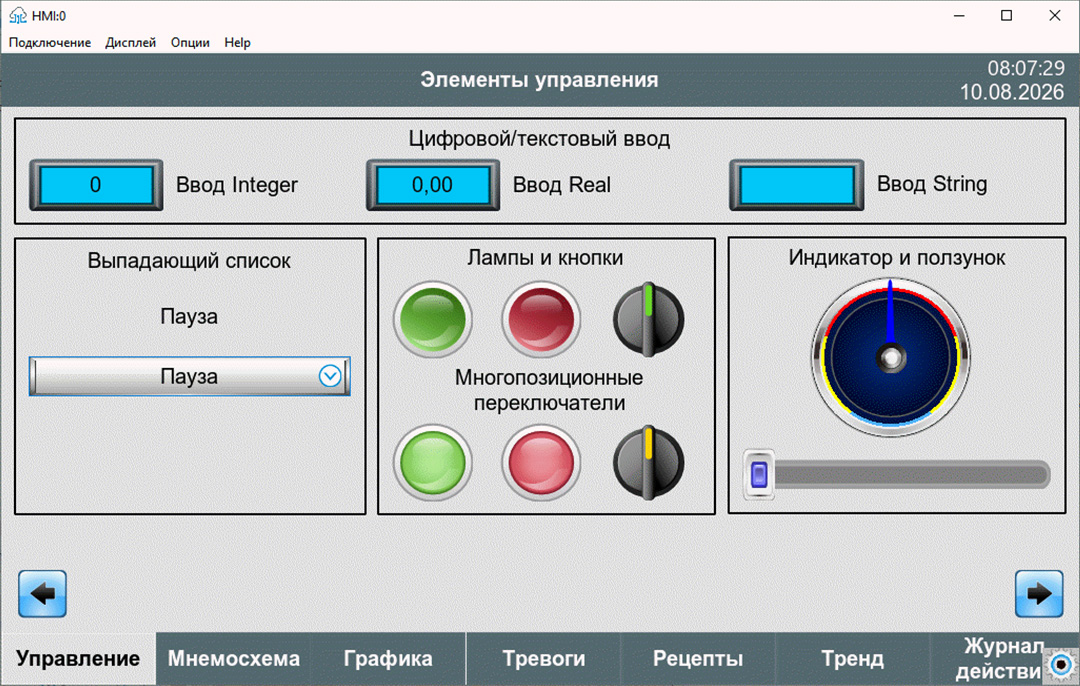Viewport: 1080px width, 686px height.
Task: Click the time display 08:07:29
Action: [x=1026, y=68]
